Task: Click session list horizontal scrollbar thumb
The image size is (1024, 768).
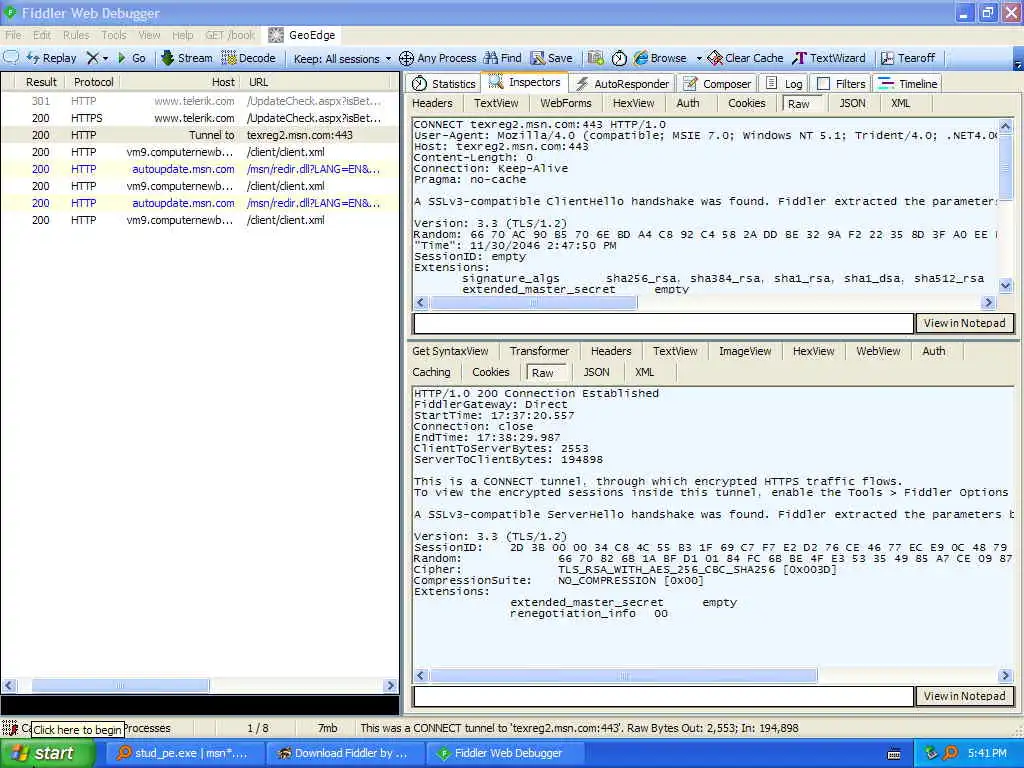Action: pos(120,686)
